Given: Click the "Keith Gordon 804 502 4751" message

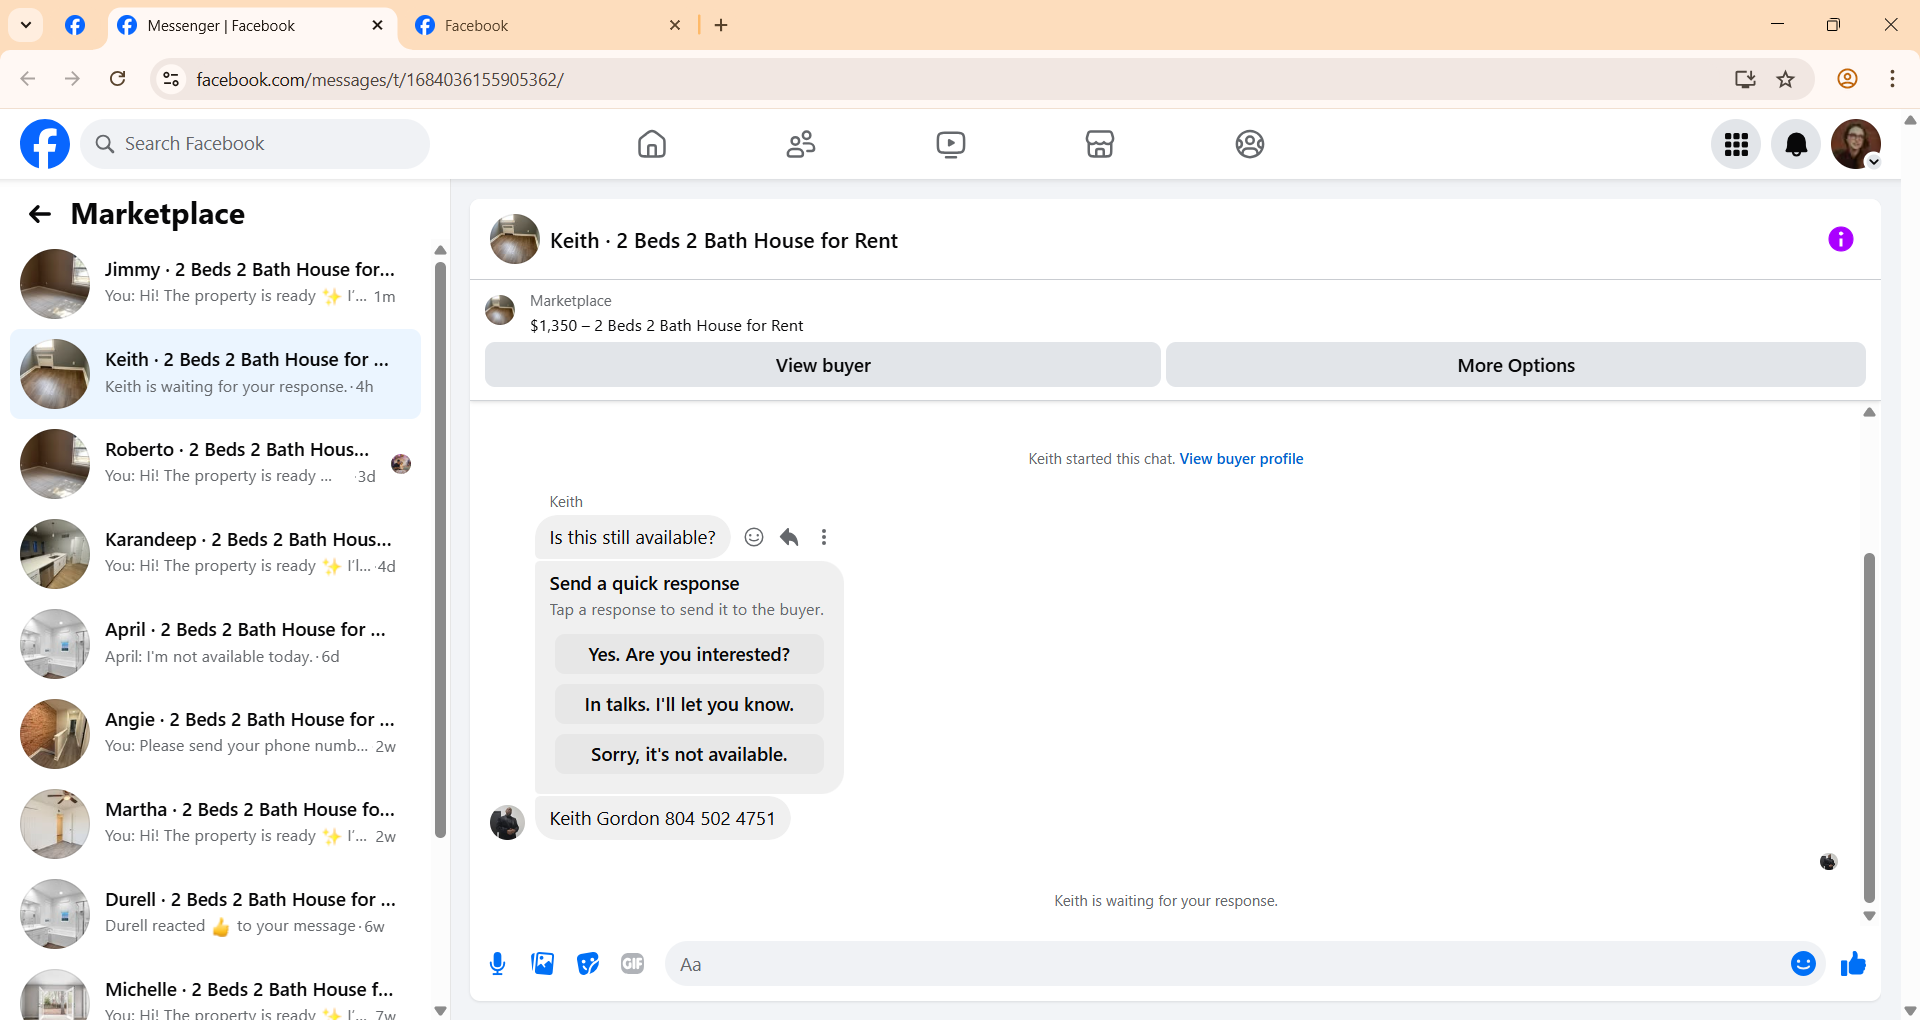Looking at the screenshot, I should point(662,818).
